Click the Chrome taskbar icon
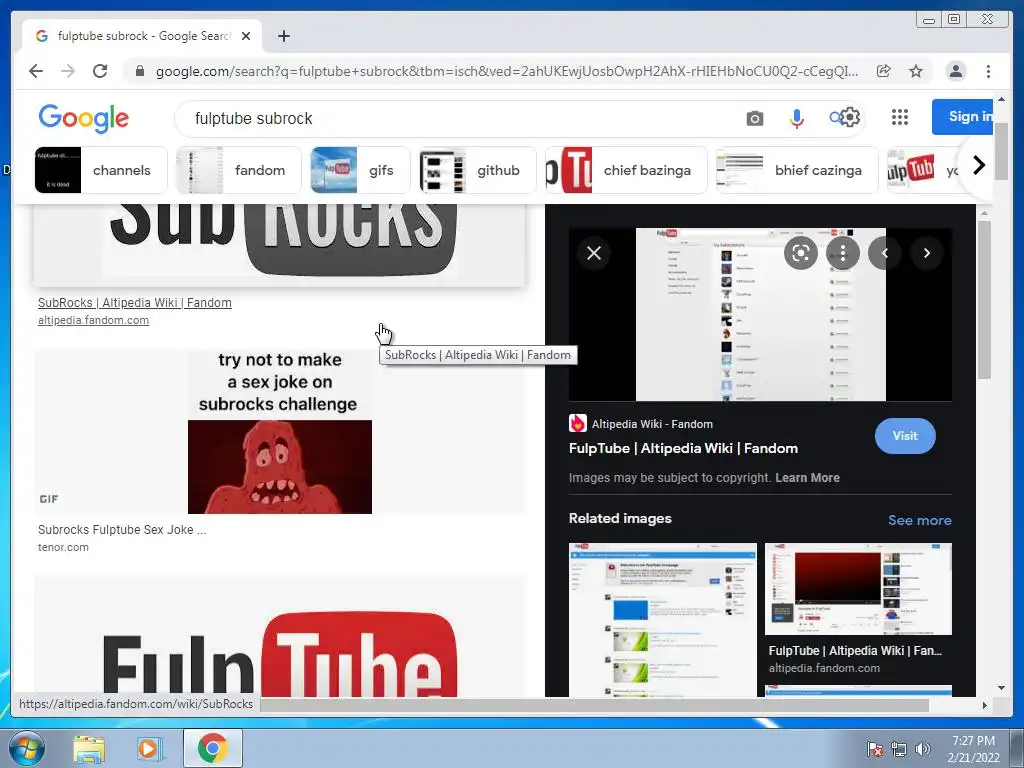1024x768 pixels. [x=212, y=748]
